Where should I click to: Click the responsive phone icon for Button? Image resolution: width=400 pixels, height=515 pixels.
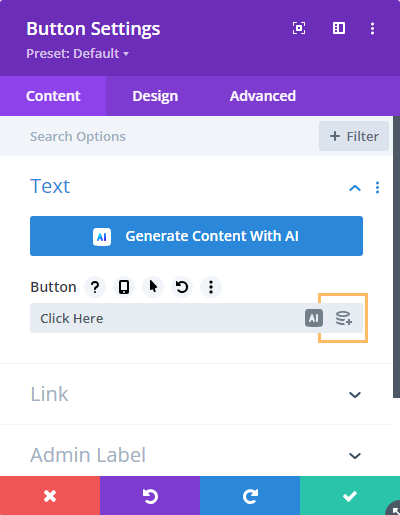click(124, 287)
